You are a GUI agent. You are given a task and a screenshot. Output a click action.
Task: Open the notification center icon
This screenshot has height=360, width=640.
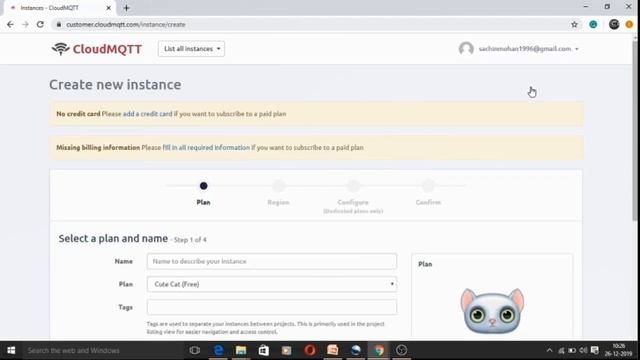click(595, 350)
